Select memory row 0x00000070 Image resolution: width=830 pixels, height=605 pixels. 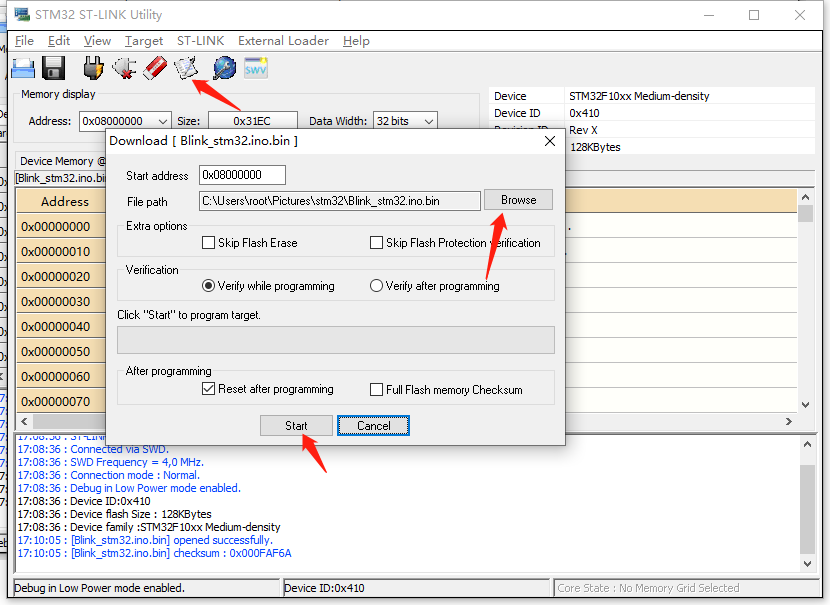pyautogui.click(x=61, y=401)
